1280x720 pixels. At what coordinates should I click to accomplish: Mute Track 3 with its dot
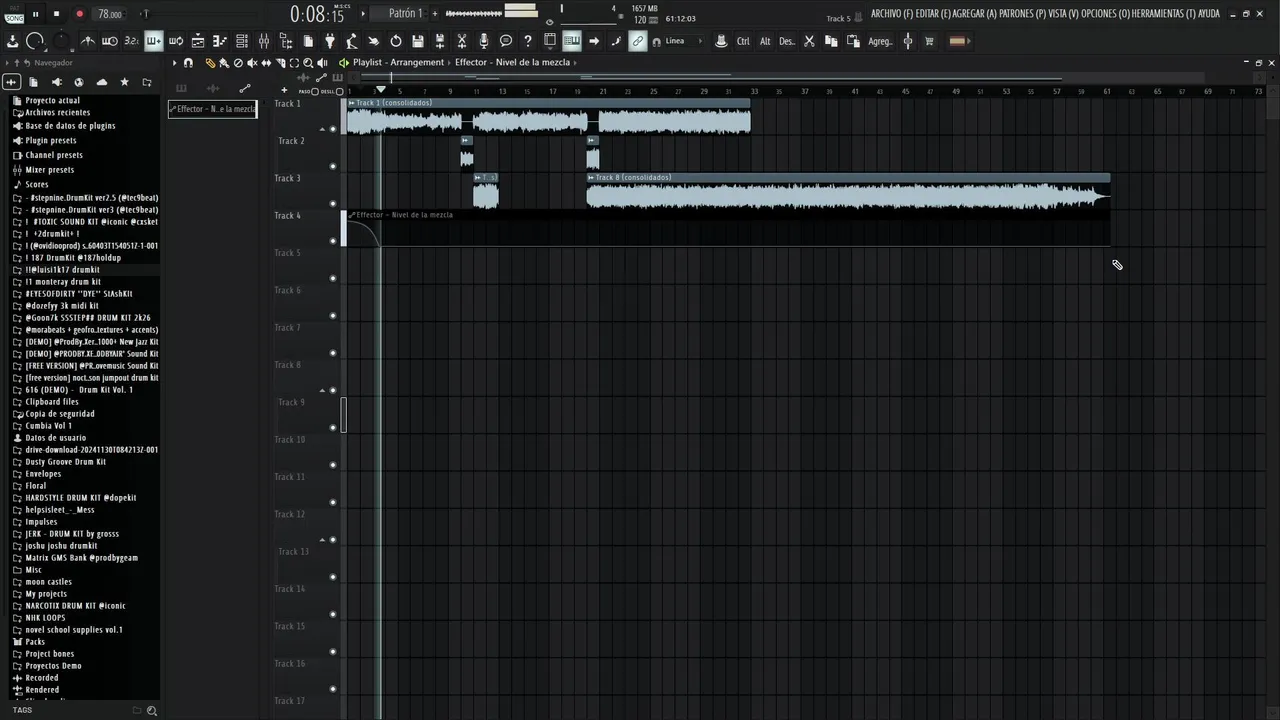[333, 203]
